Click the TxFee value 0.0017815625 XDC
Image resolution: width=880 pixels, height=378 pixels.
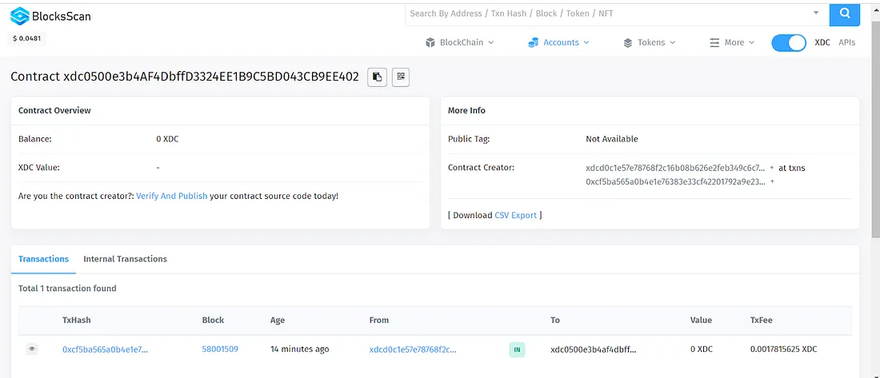point(783,349)
